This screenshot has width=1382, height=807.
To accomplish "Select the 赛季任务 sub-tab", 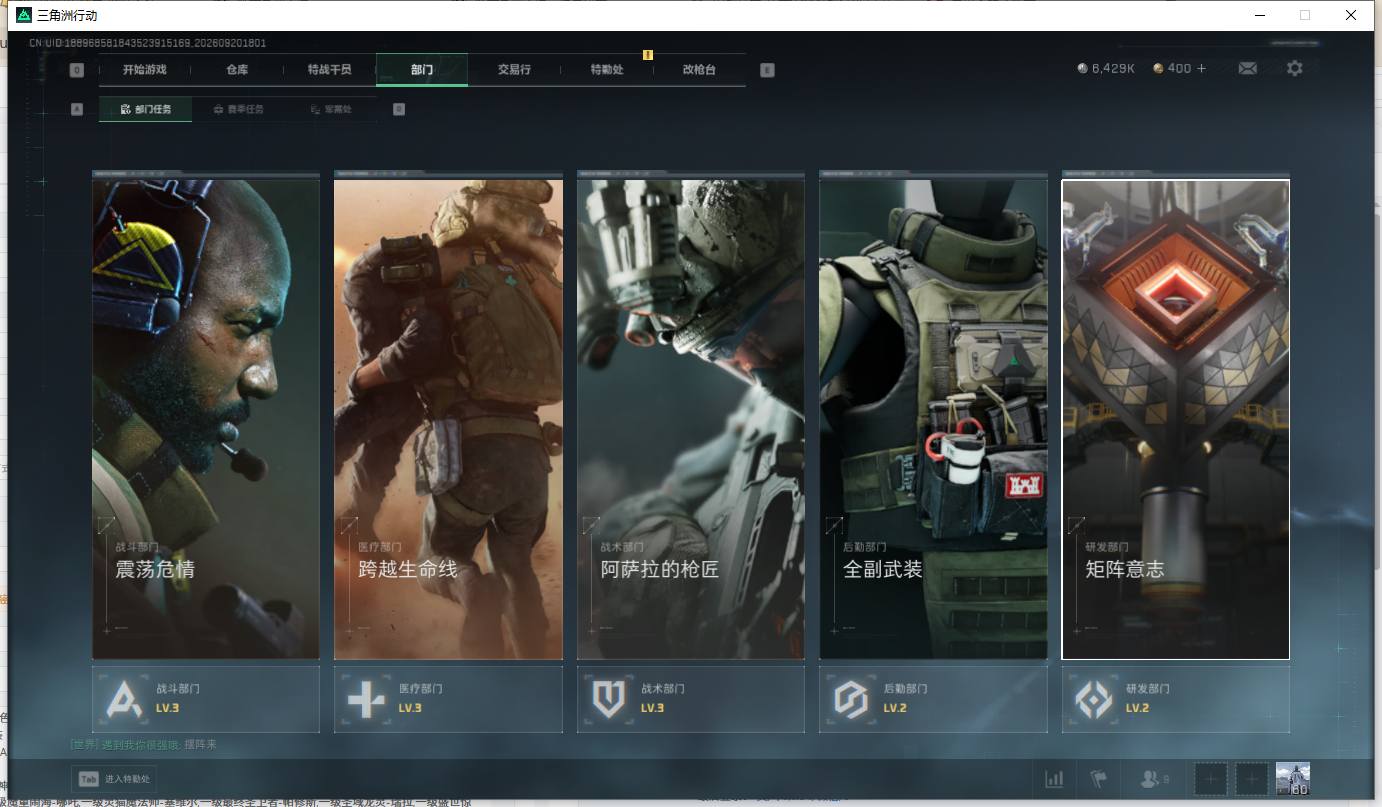I will [238, 109].
